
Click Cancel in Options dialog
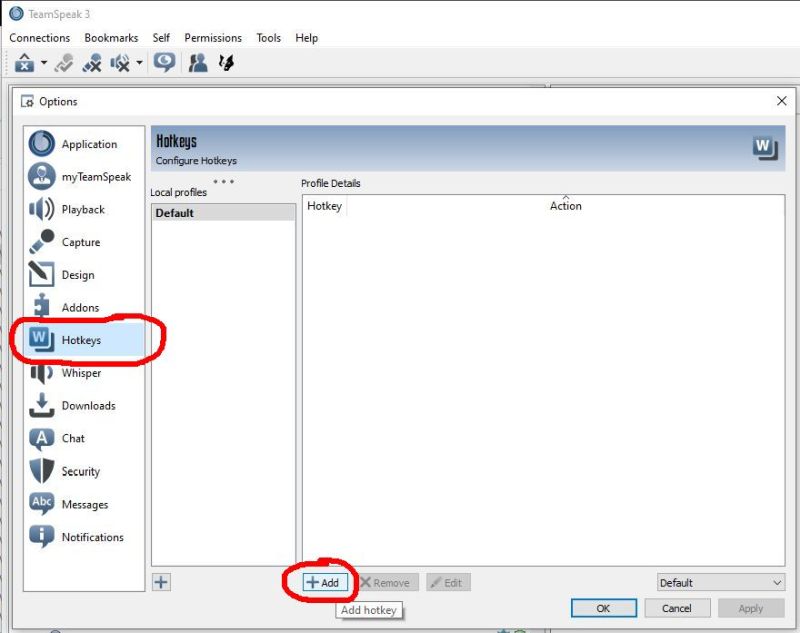click(x=677, y=608)
